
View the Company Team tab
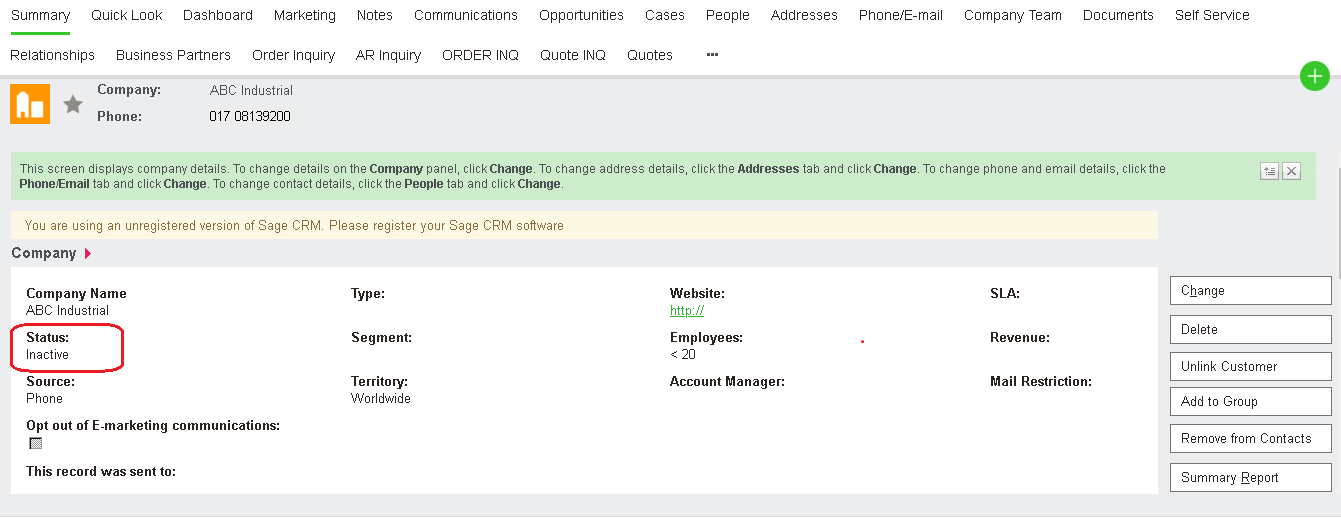click(1013, 15)
